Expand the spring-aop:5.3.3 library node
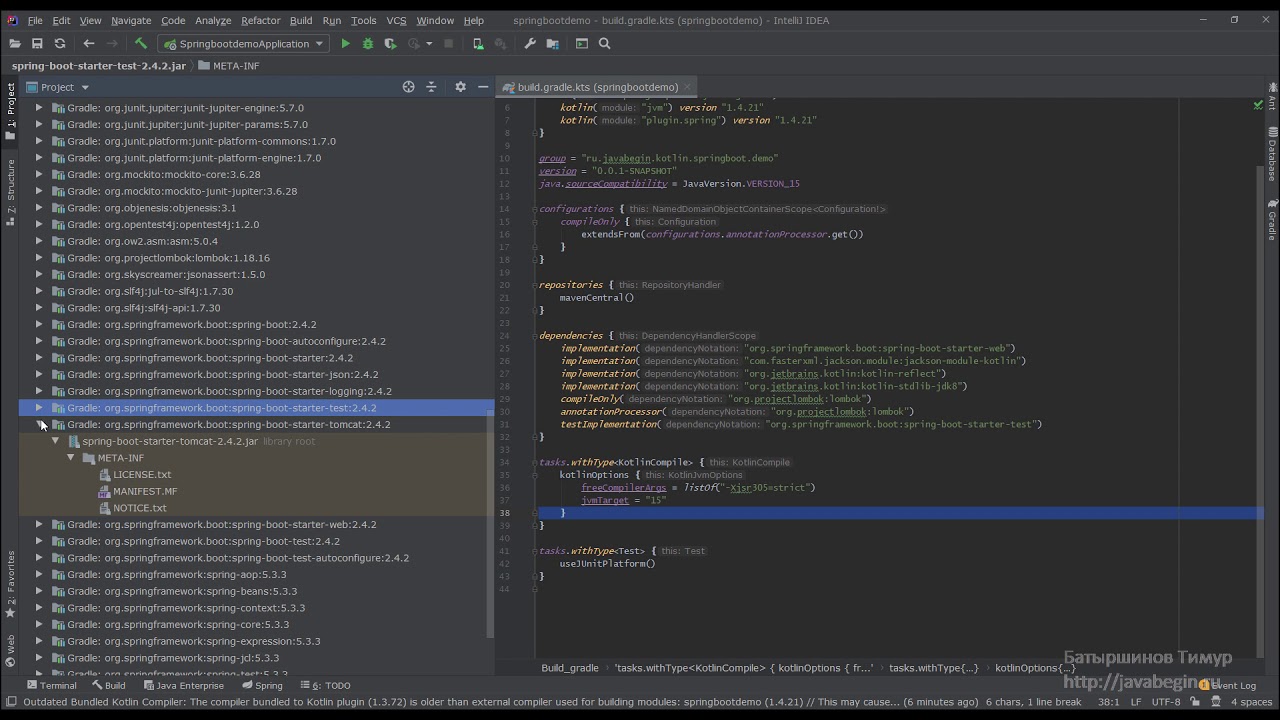 39,574
